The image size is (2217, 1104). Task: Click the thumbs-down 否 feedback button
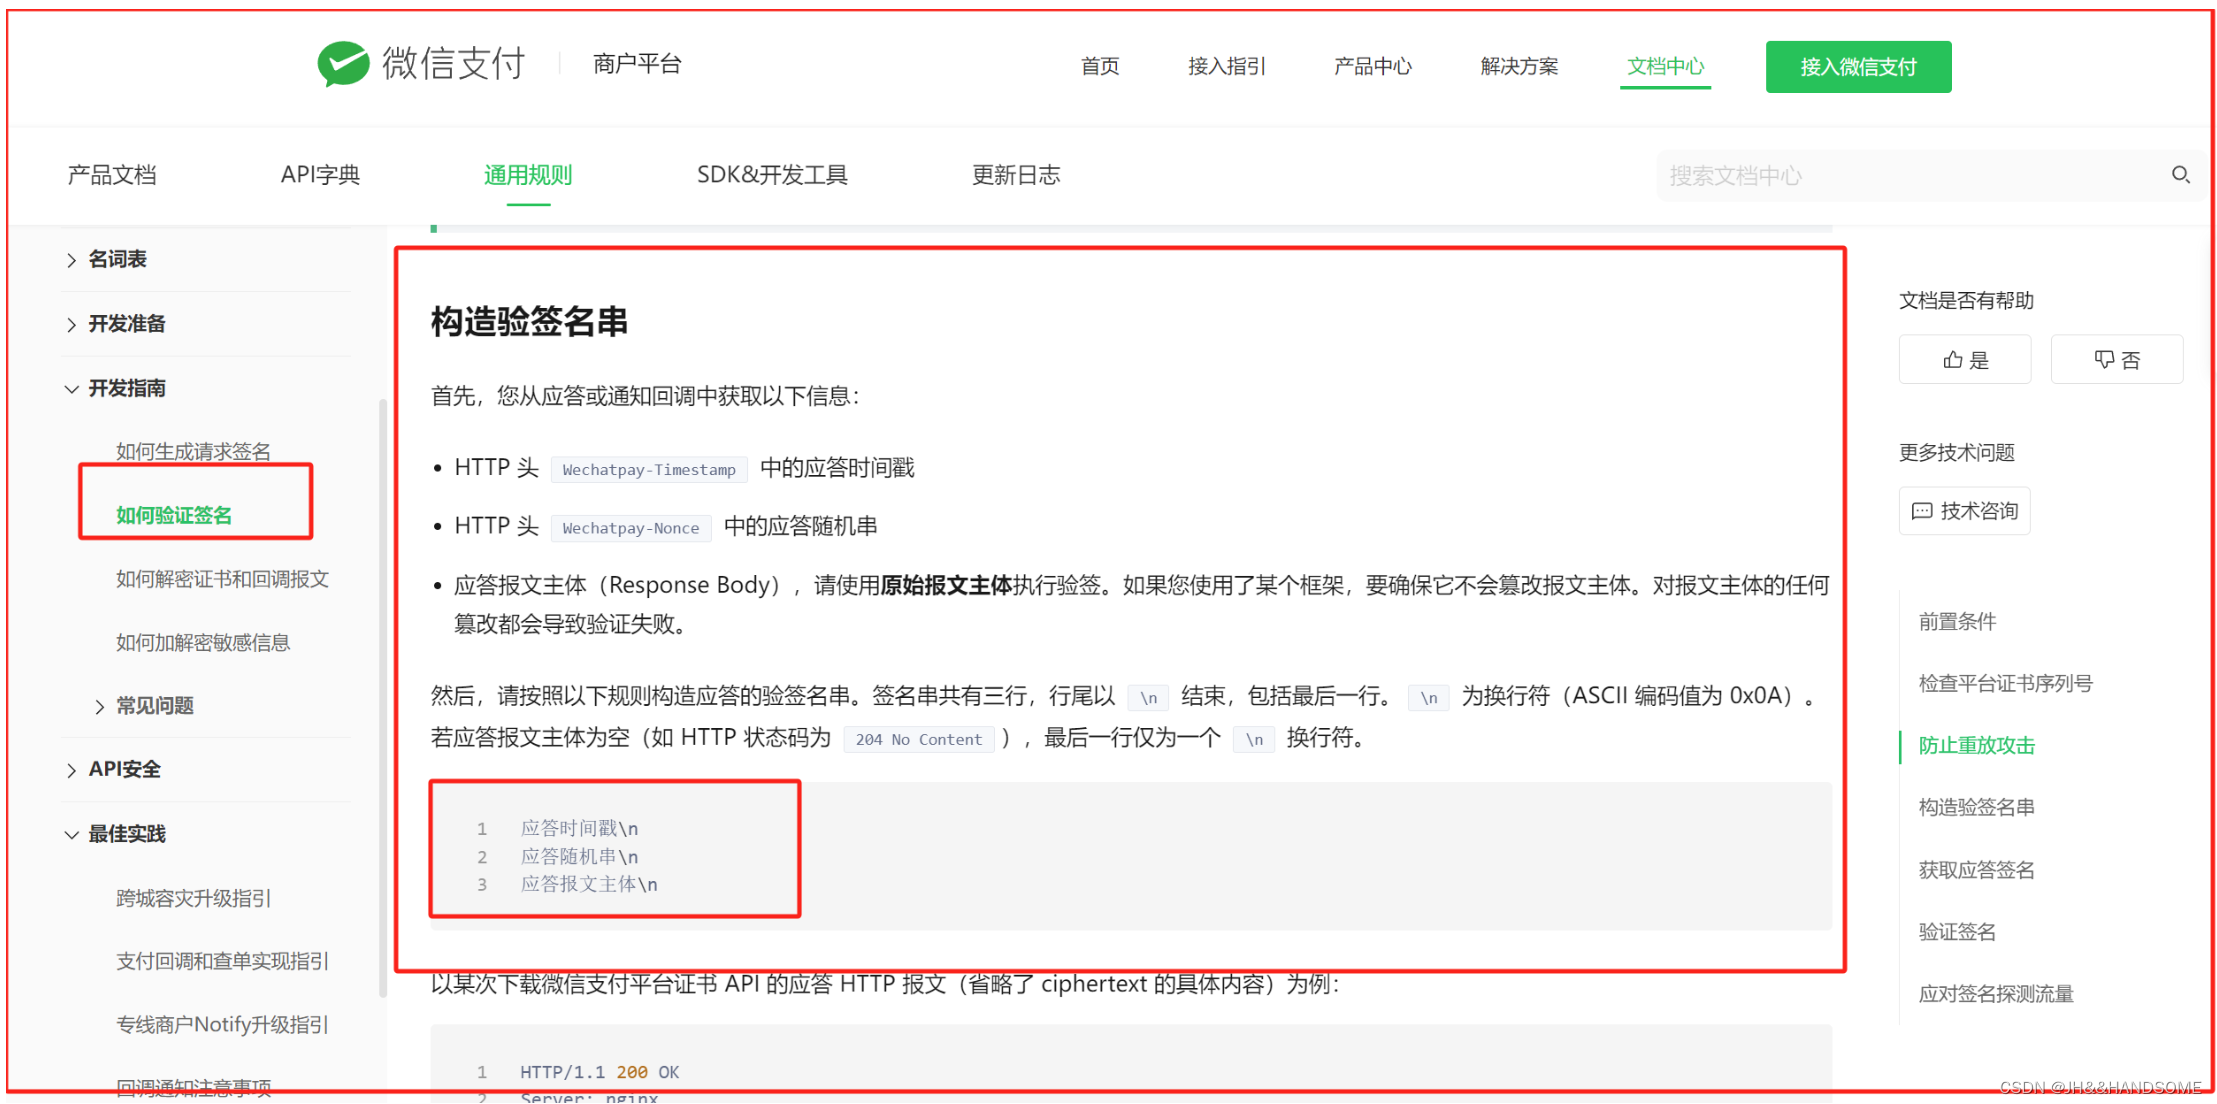pos(2116,360)
